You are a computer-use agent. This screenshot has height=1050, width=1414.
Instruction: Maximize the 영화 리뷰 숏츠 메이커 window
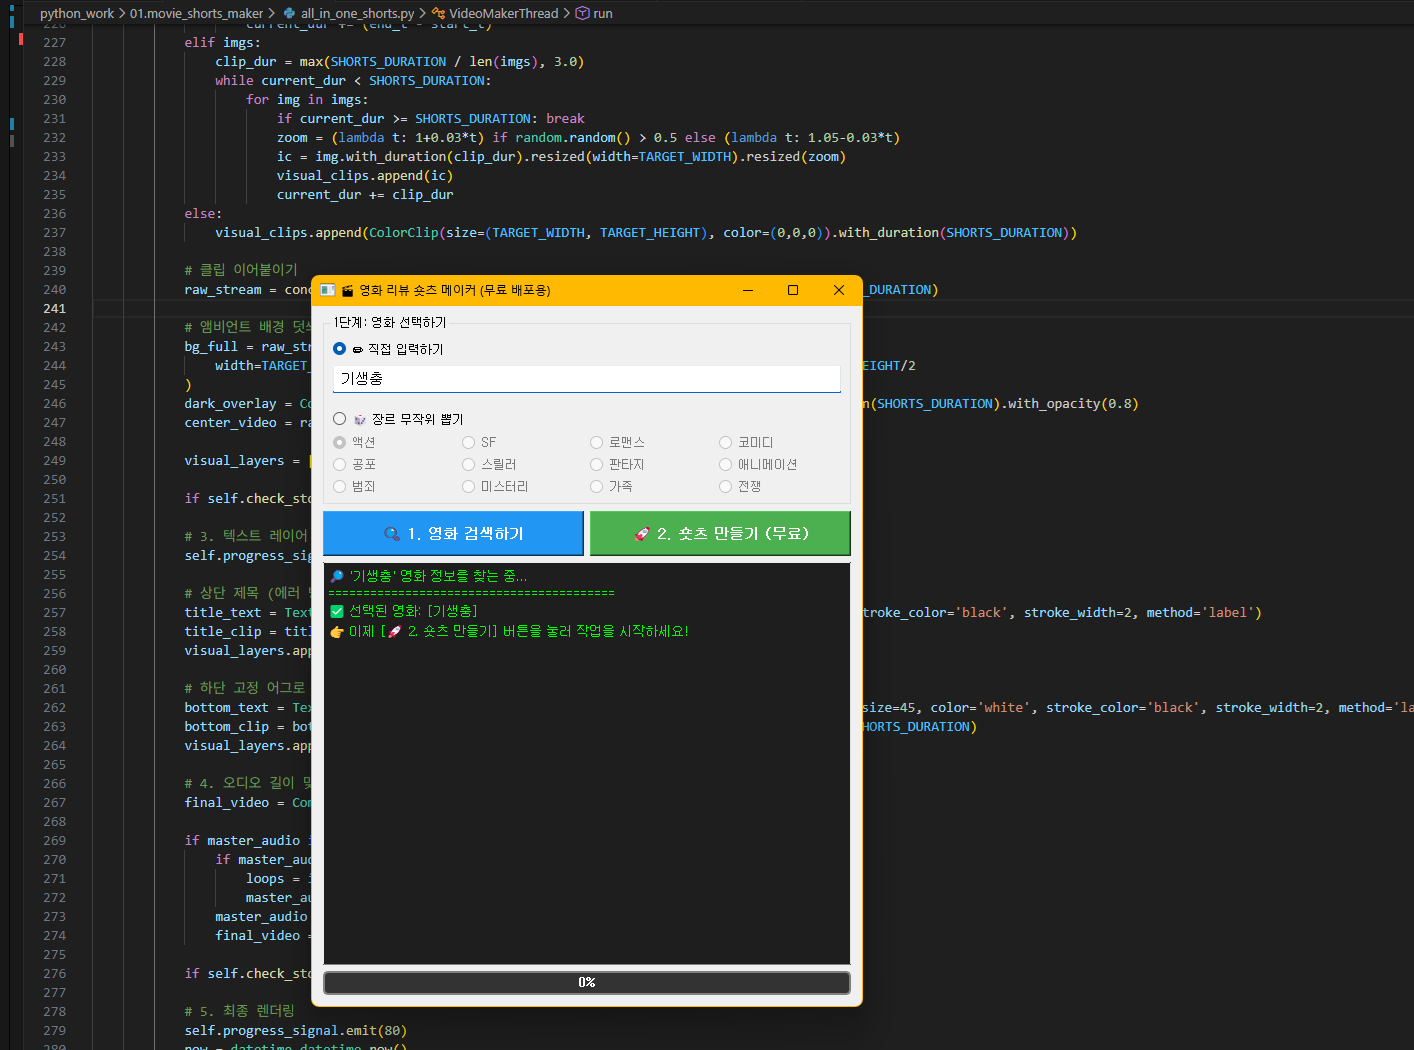click(793, 290)
